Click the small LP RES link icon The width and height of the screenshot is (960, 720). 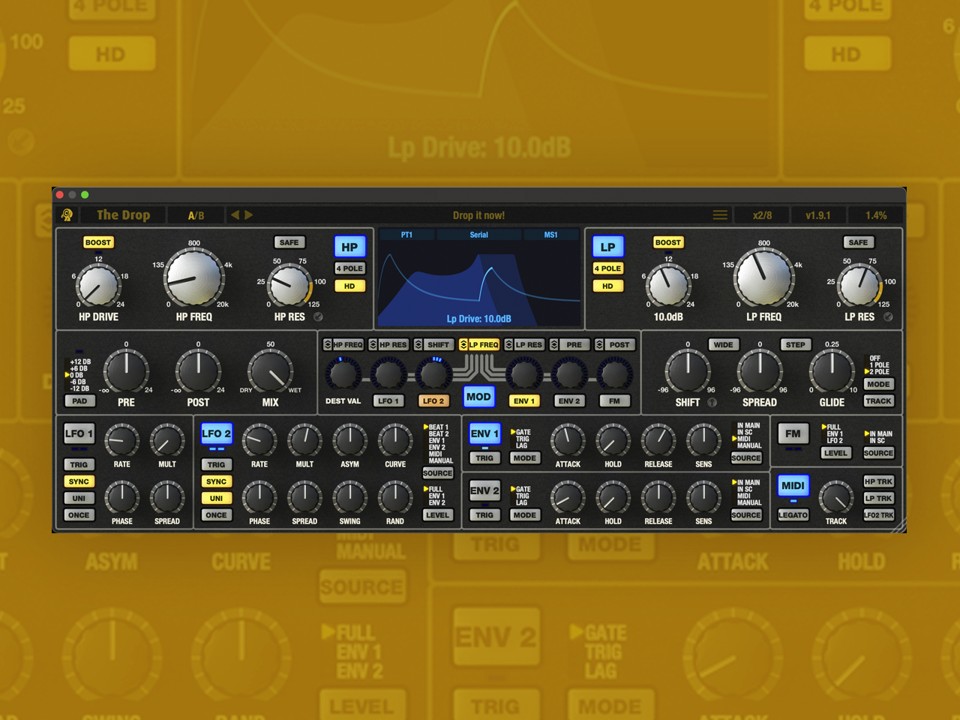[888, 317]
